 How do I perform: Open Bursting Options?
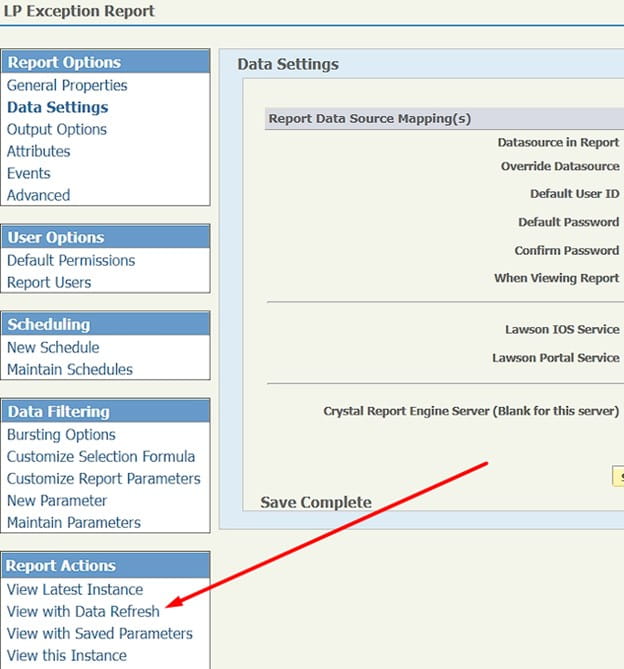[x=61, y=435]
